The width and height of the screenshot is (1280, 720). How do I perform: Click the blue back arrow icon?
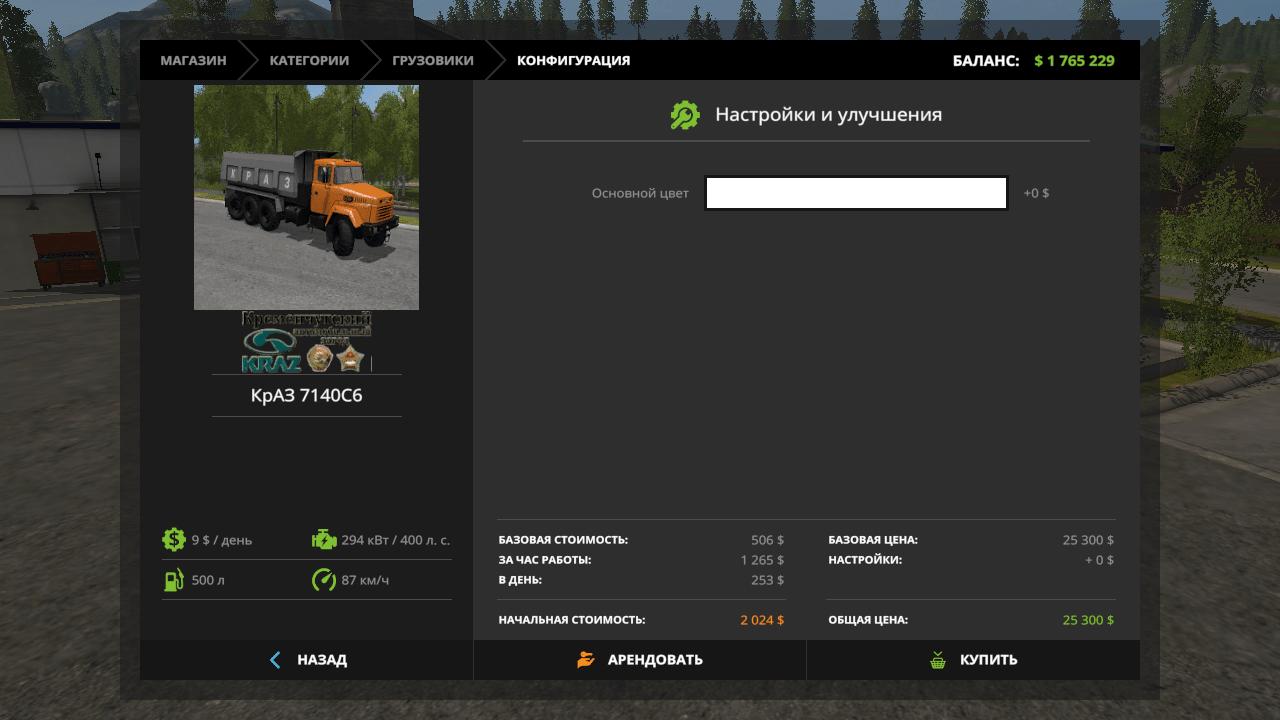(x=275, y=660)
